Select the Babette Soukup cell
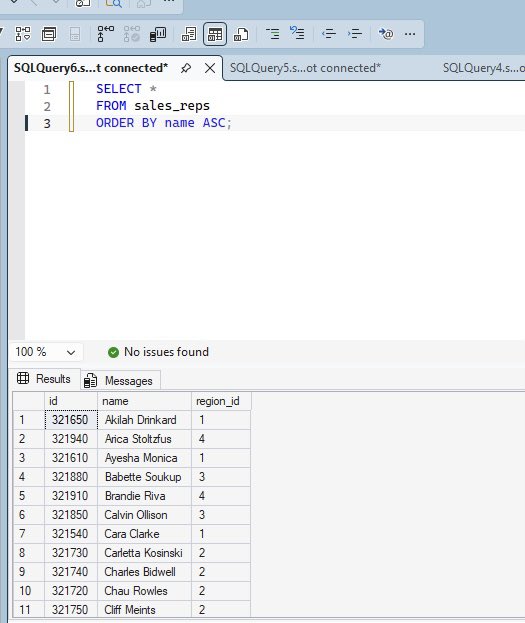The width and height of the screenshot is (525, 623). (x=144, y=477)
